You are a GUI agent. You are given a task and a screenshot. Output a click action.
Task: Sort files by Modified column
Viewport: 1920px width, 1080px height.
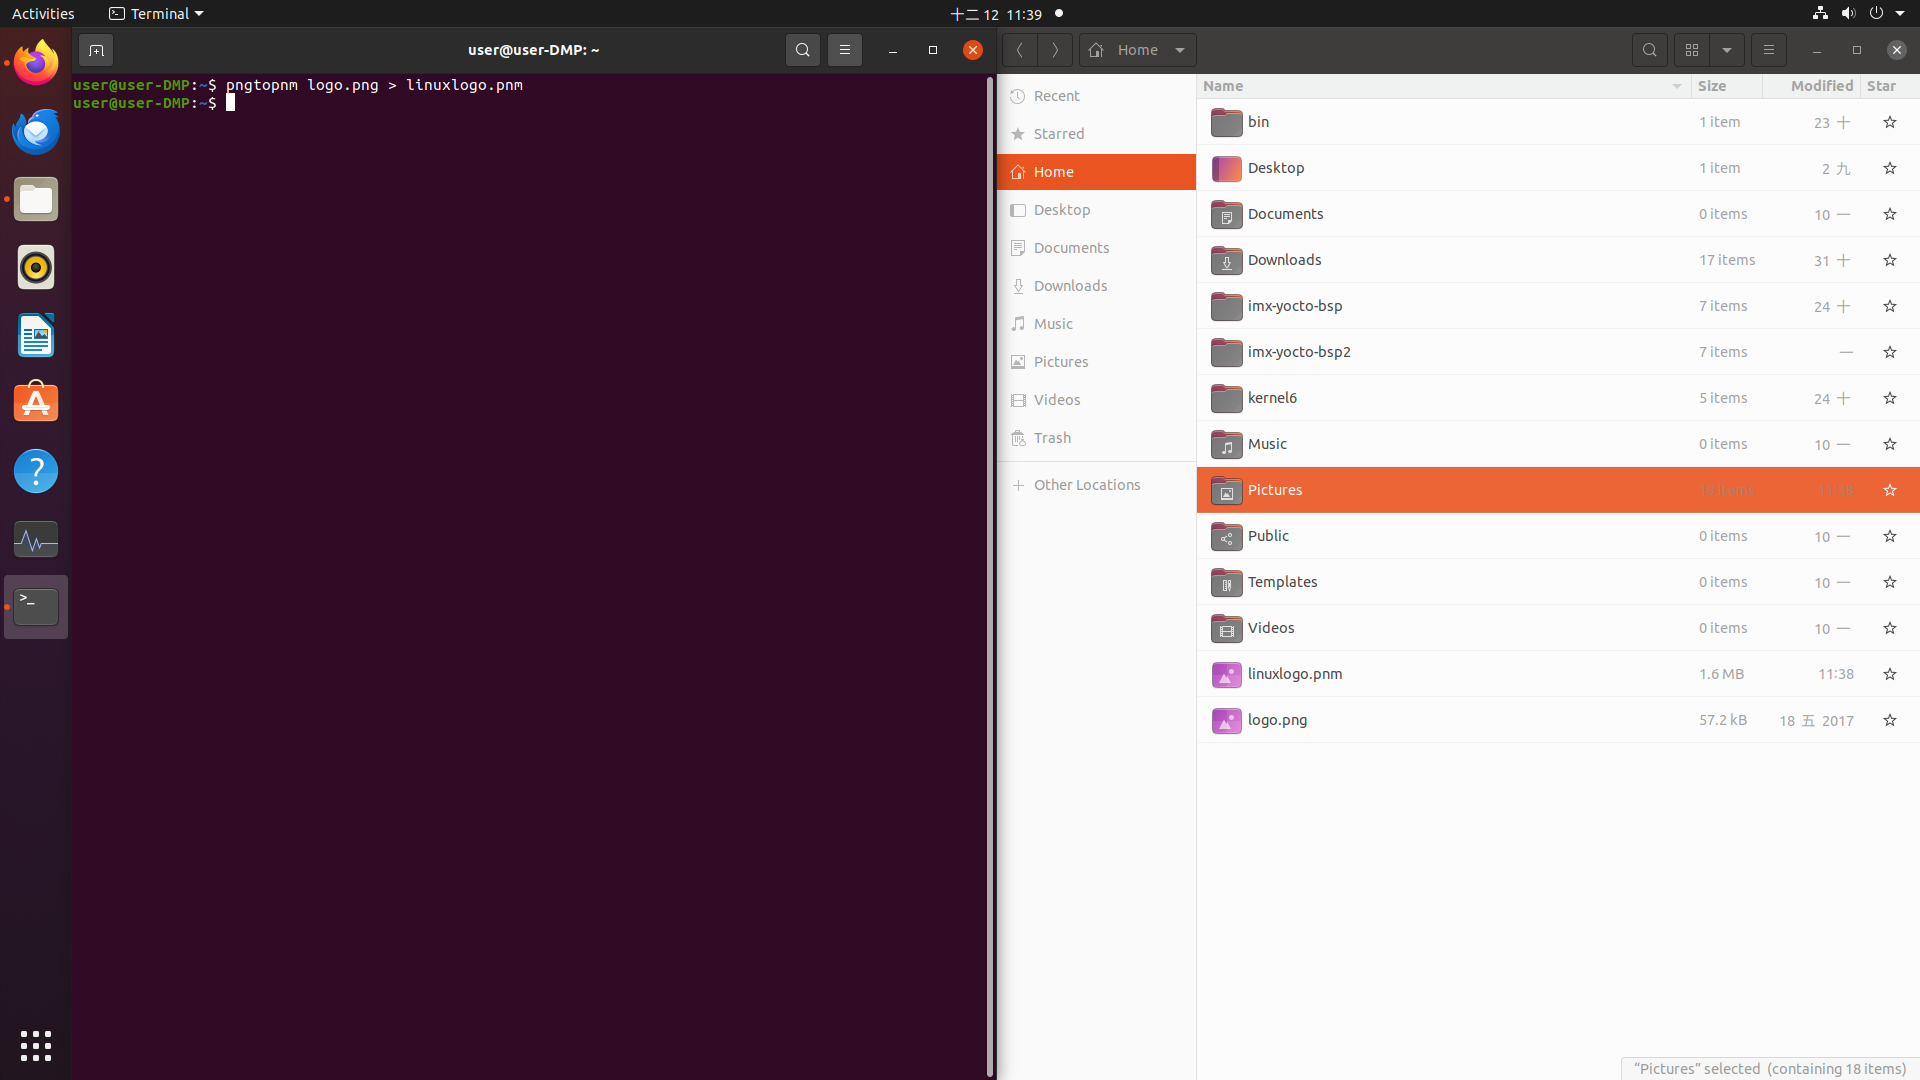click(x=1811, y=86)
